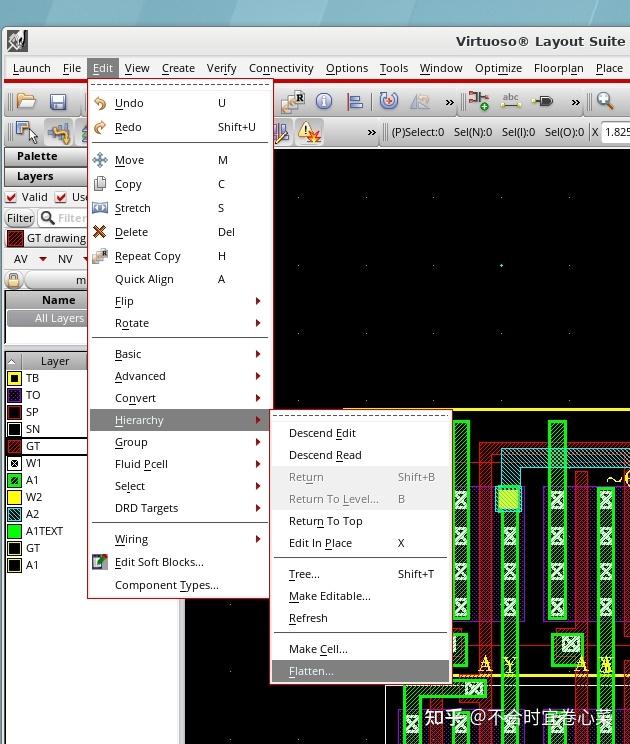Click the Layer column header
Image resolution: width=630 pixels, height=744 pixels.
pos(55,361)
